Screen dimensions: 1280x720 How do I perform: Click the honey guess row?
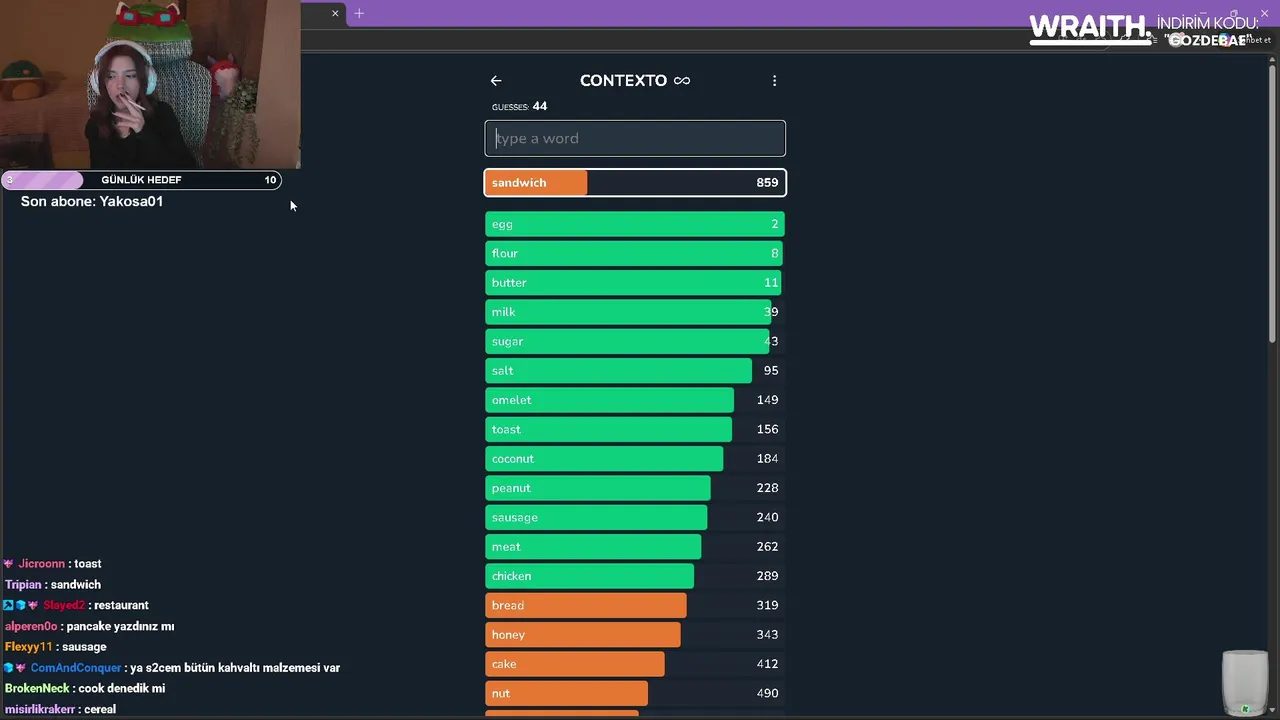coord(635,635)
